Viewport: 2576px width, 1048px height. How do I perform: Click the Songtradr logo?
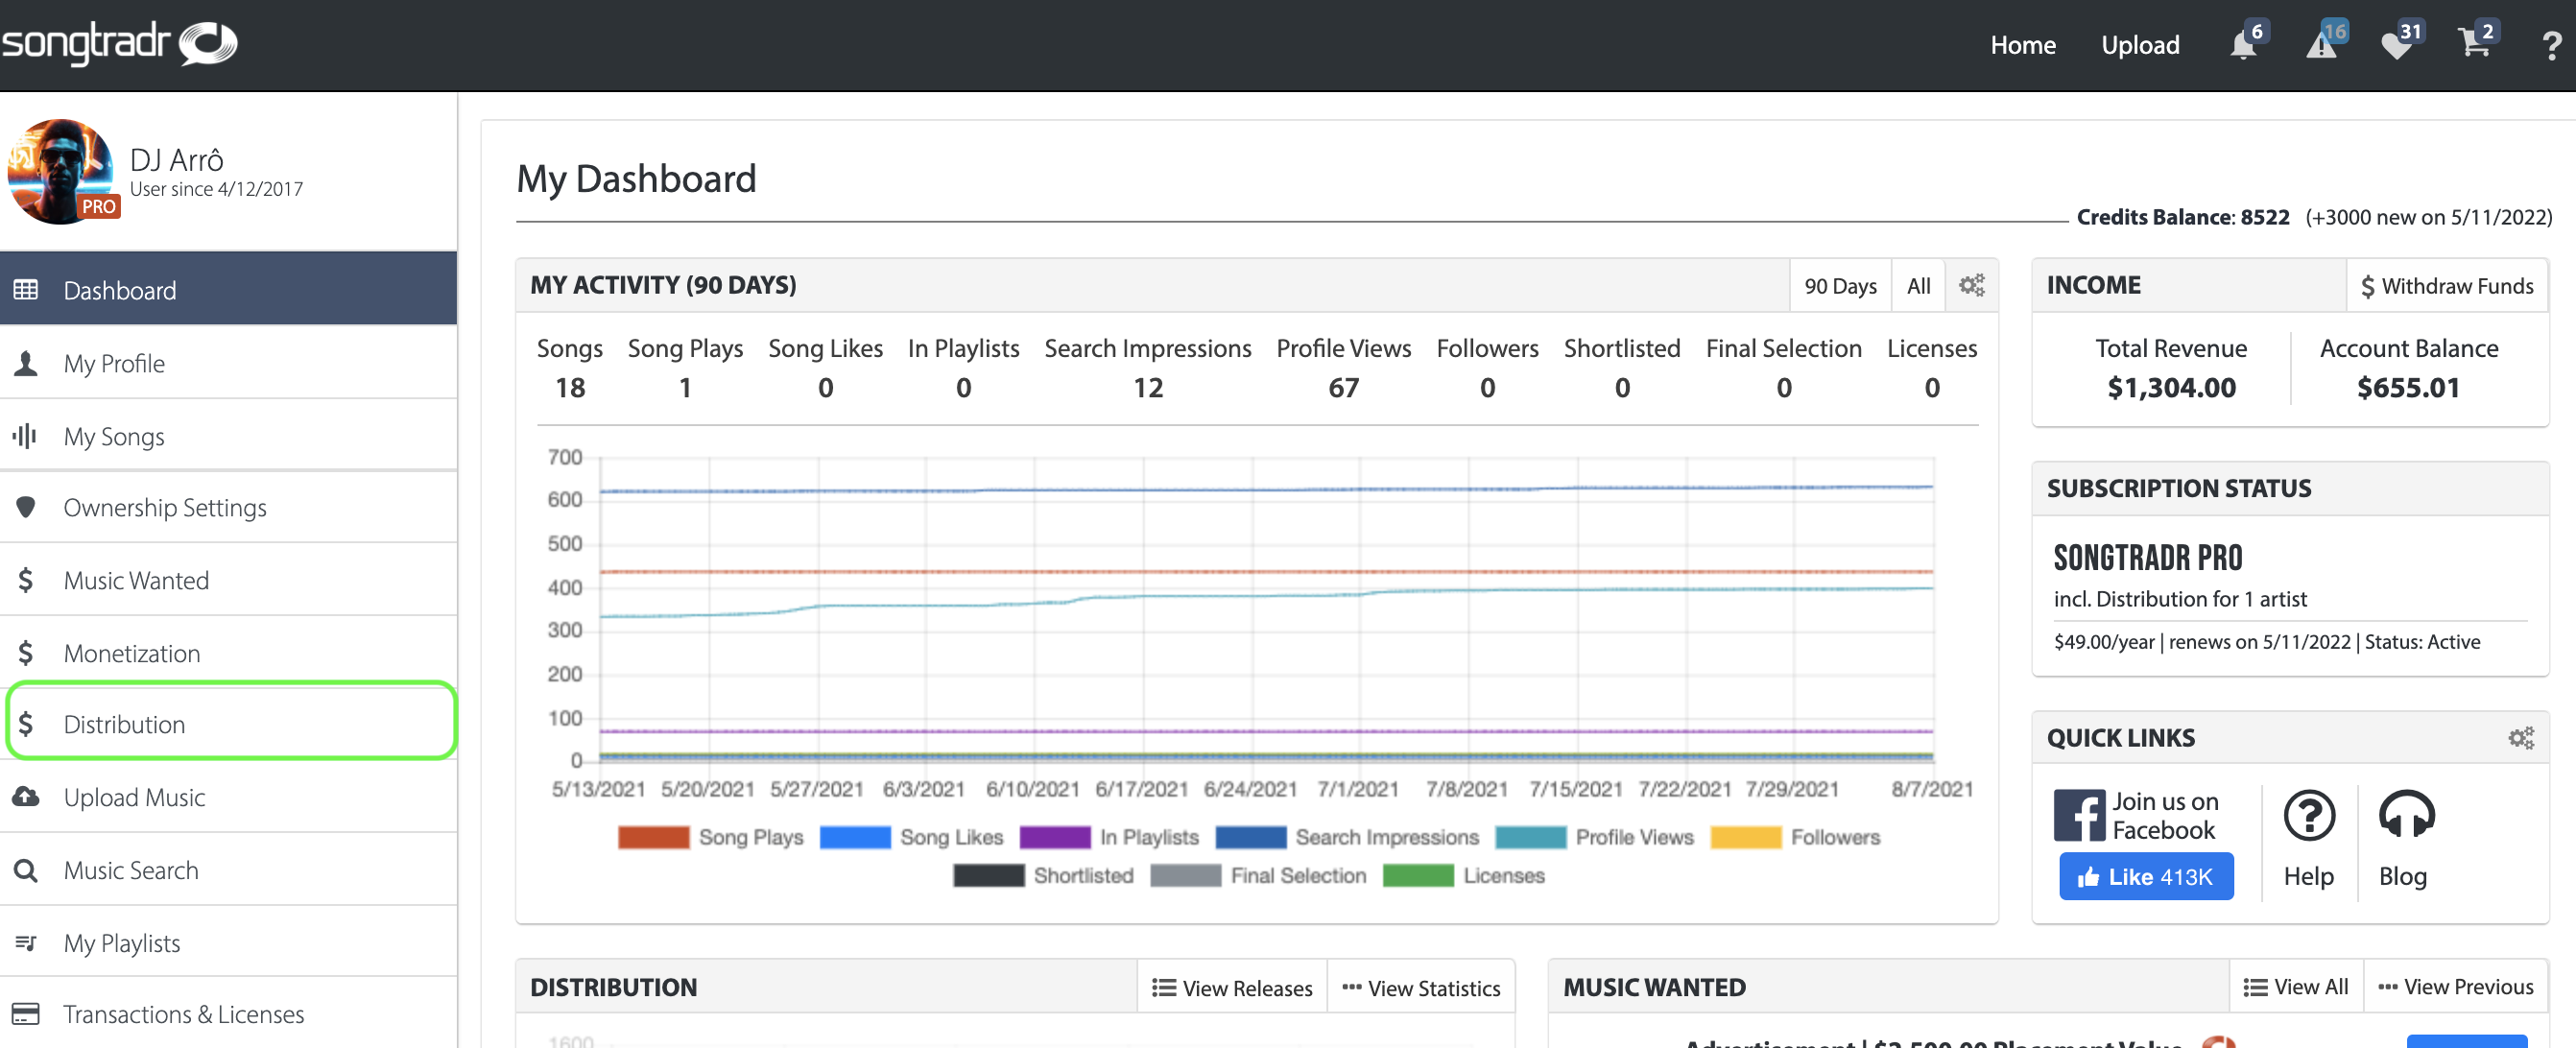[118, 44]
